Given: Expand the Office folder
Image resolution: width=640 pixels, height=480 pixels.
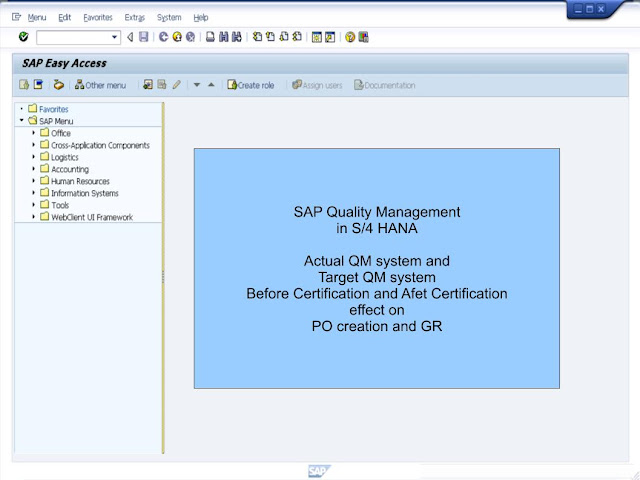Looking at the screenshot, I should [33, 132].
